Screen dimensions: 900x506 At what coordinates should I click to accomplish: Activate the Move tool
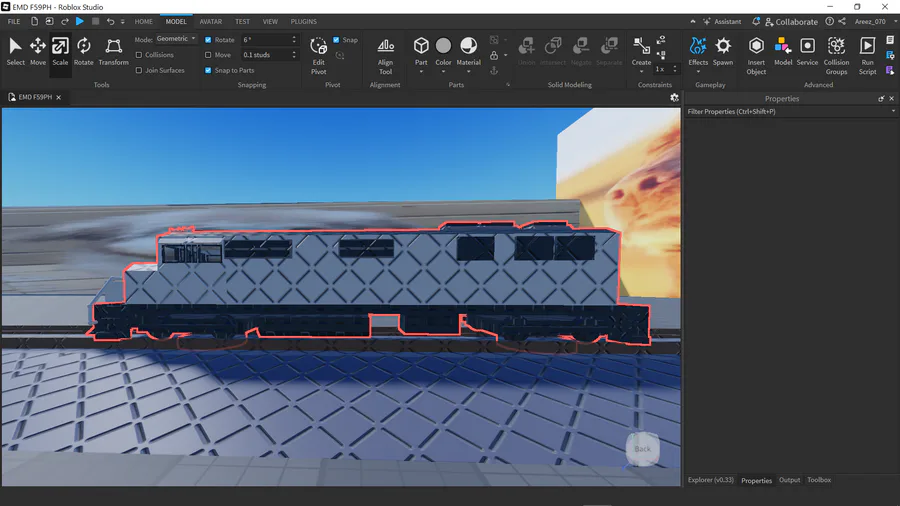click(x=38, y=52)
